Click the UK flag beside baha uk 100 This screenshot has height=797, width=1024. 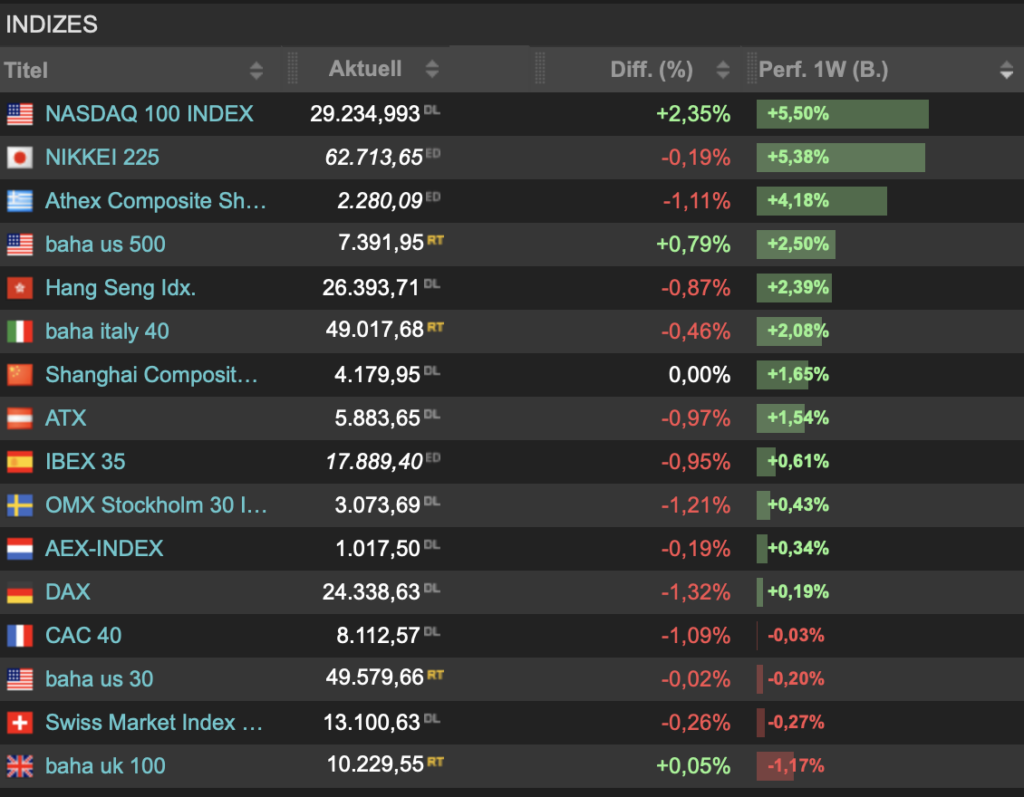coord(20,766)
